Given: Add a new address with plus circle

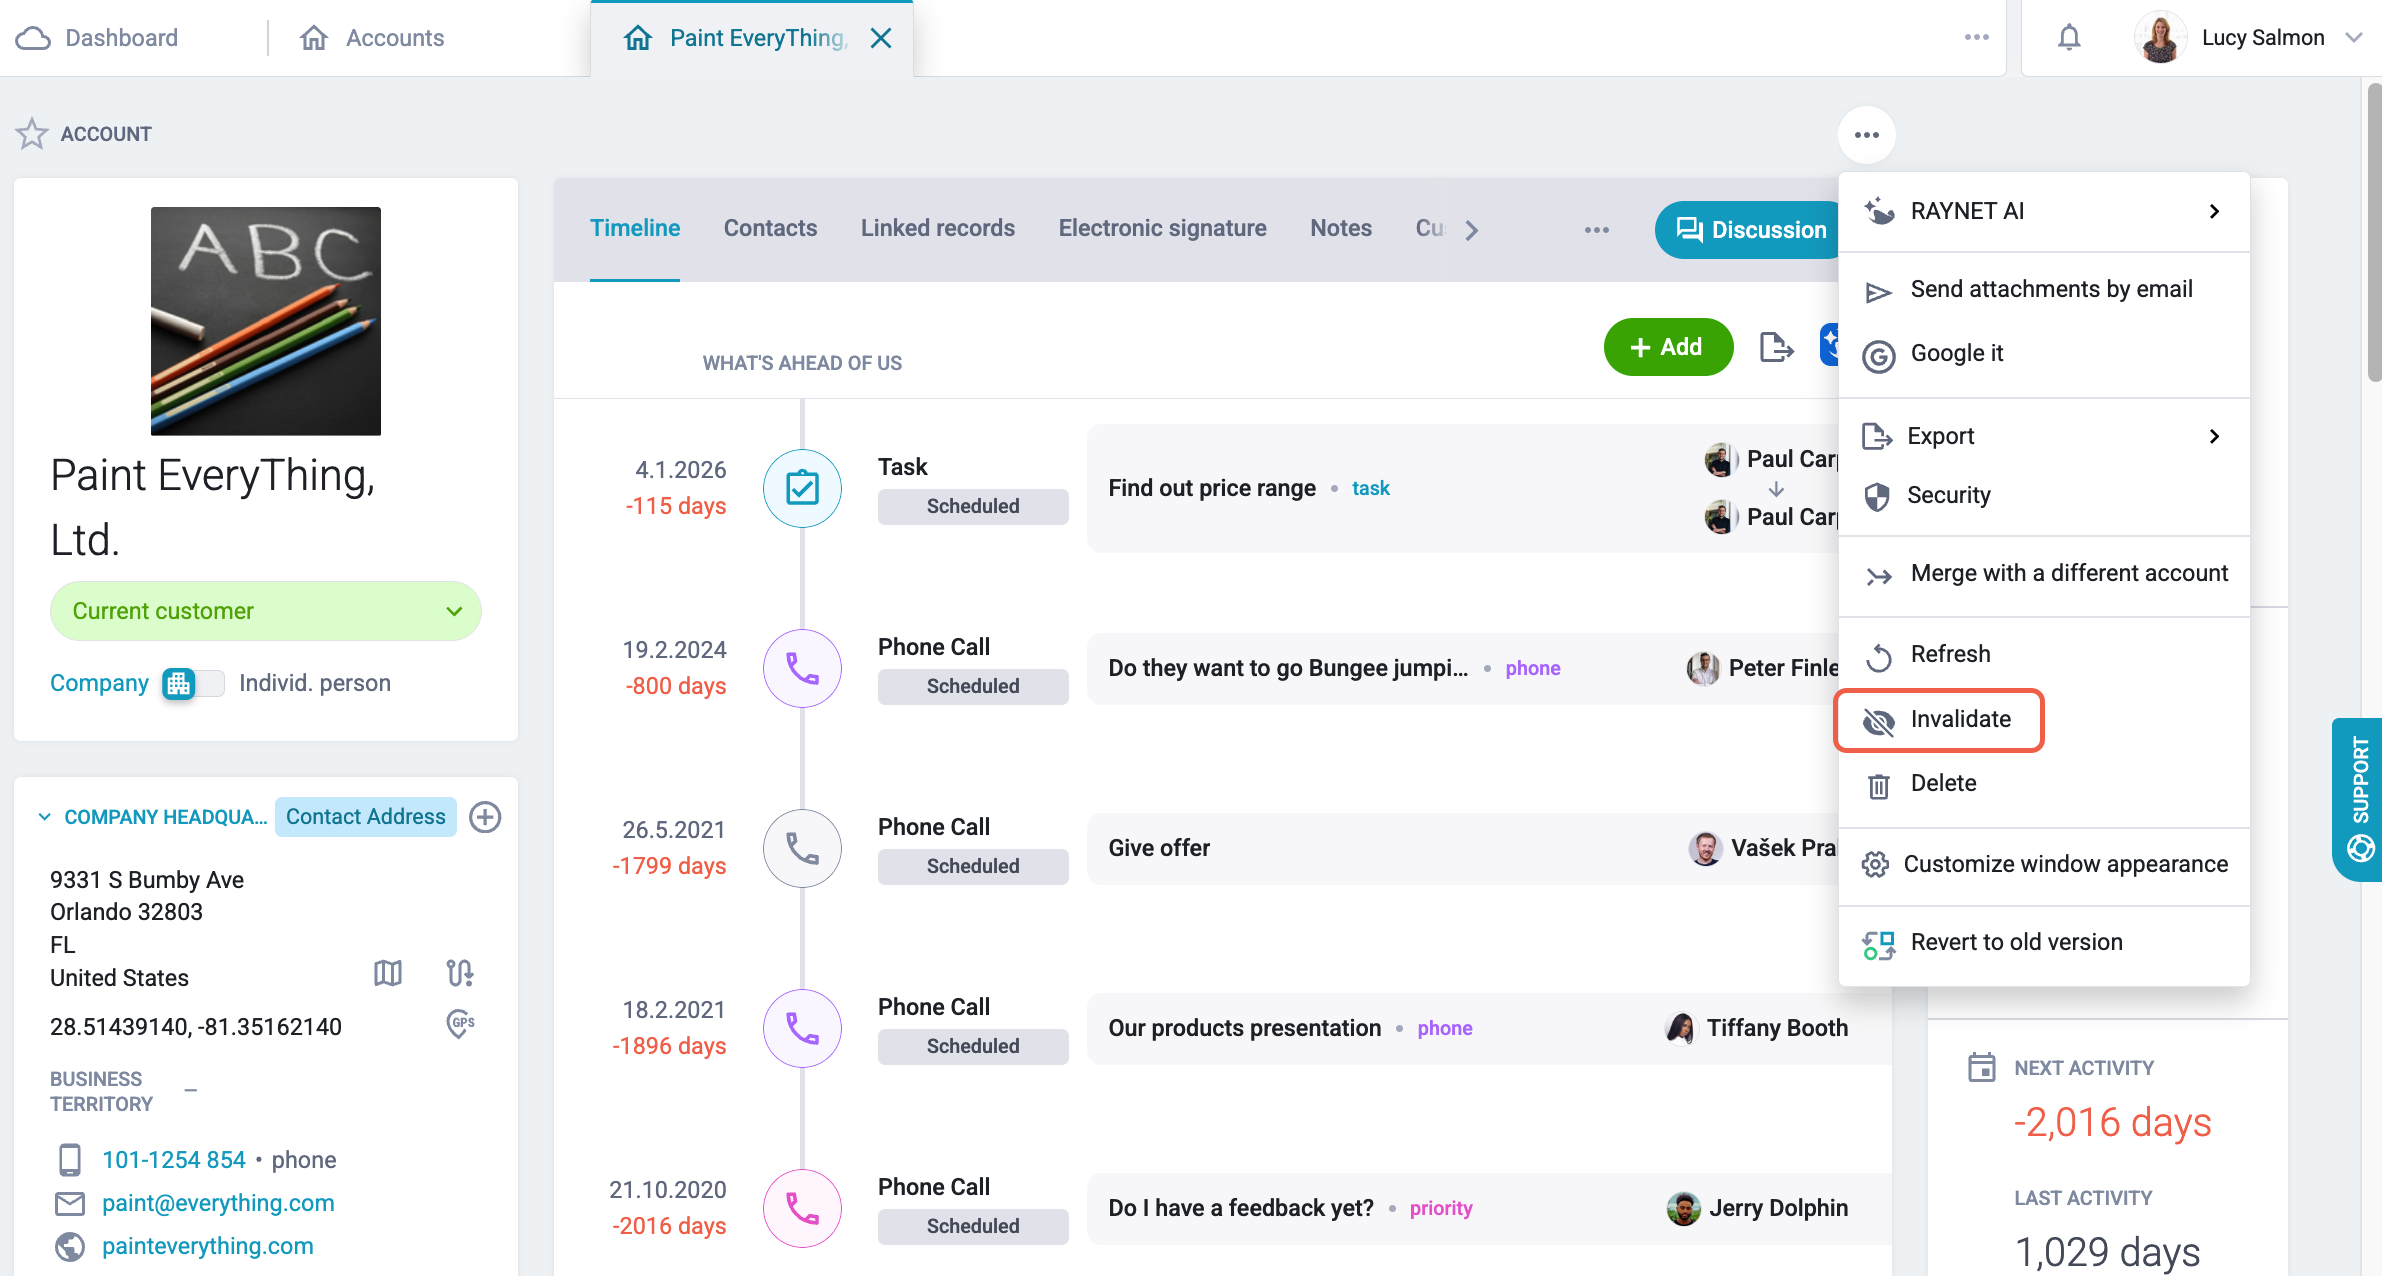Looking at the screenshot, I should (x=485, y=817).
